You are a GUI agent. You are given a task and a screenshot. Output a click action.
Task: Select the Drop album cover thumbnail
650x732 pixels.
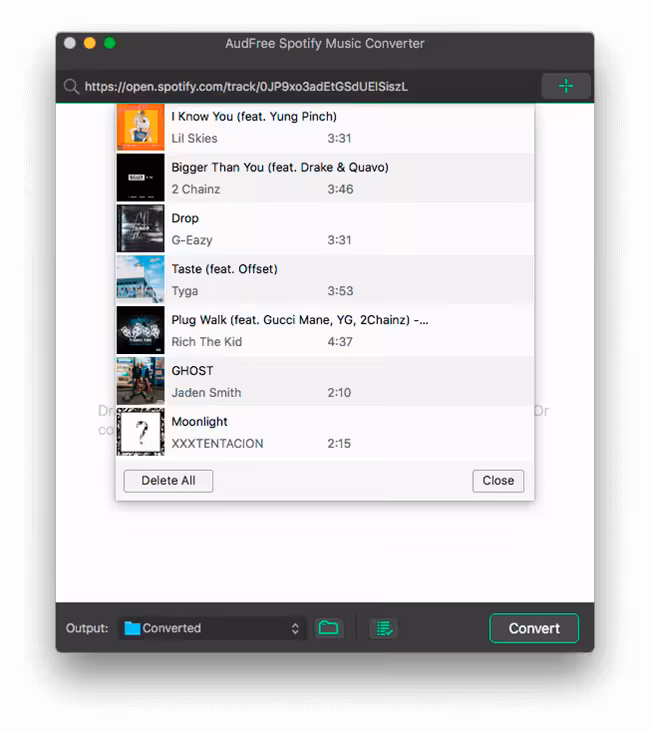(x=141, y=229)
